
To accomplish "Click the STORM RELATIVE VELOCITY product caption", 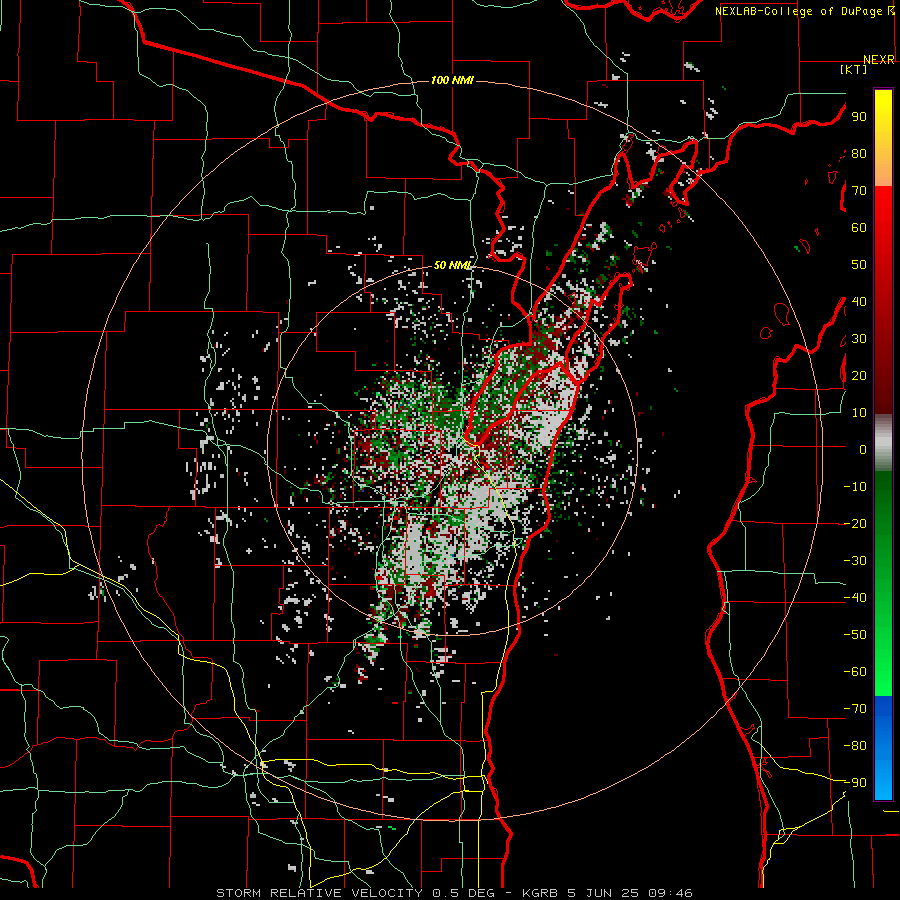I will (x=319, y=893).
